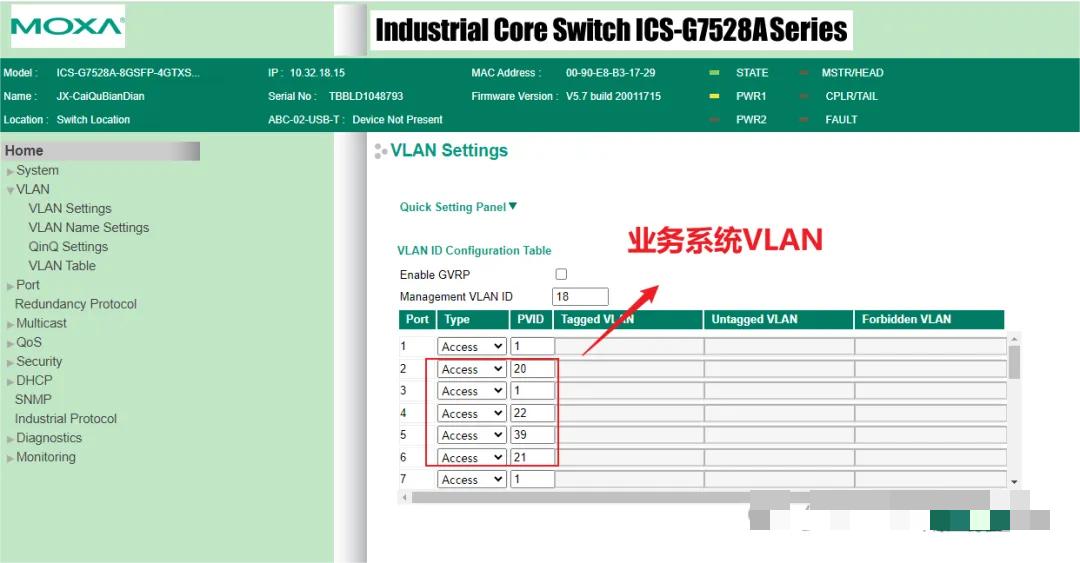
Task: Click the VLAN ID Configuration Table heading
Action: [475, 251]
